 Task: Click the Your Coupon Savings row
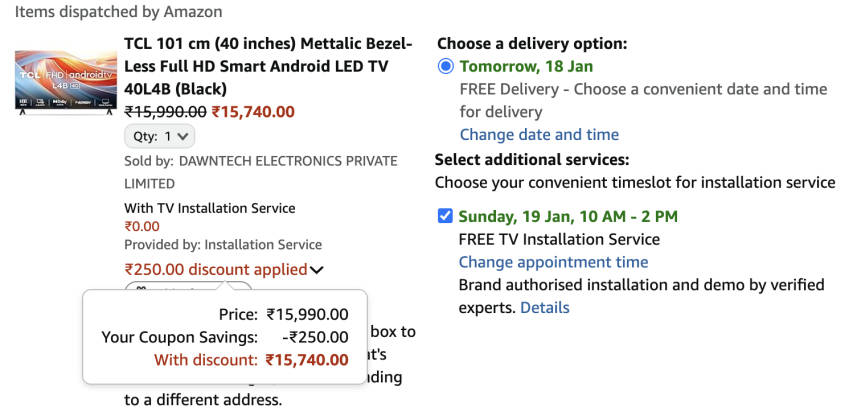[225, 337]
